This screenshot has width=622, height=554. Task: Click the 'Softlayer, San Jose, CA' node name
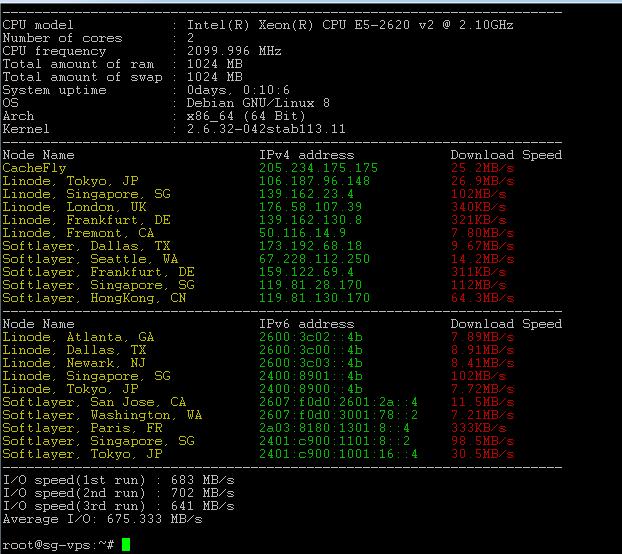click(x=94, y=402)
